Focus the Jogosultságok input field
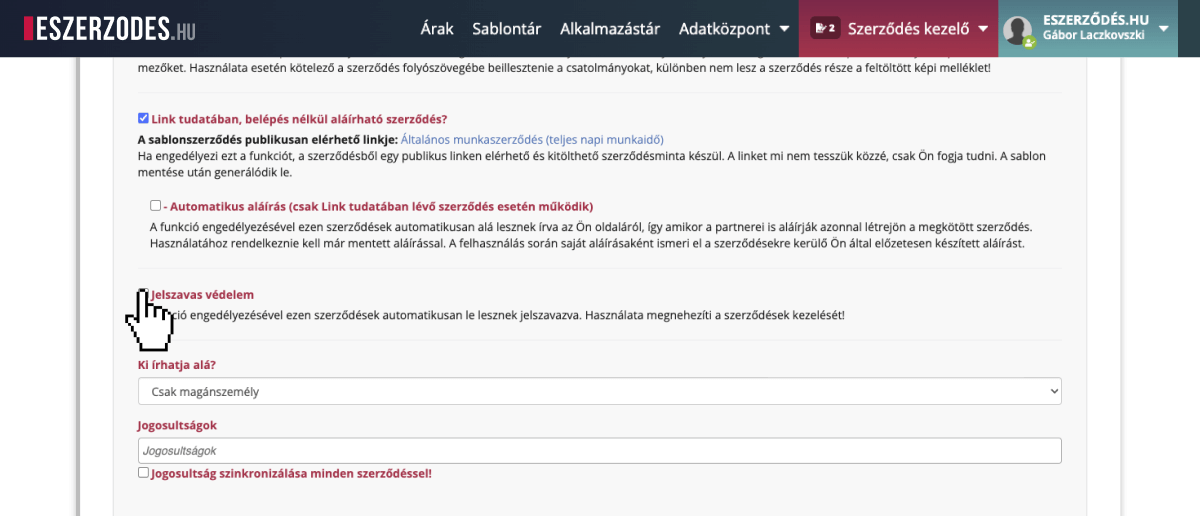 pyautogui.click(x=599, y=451)
